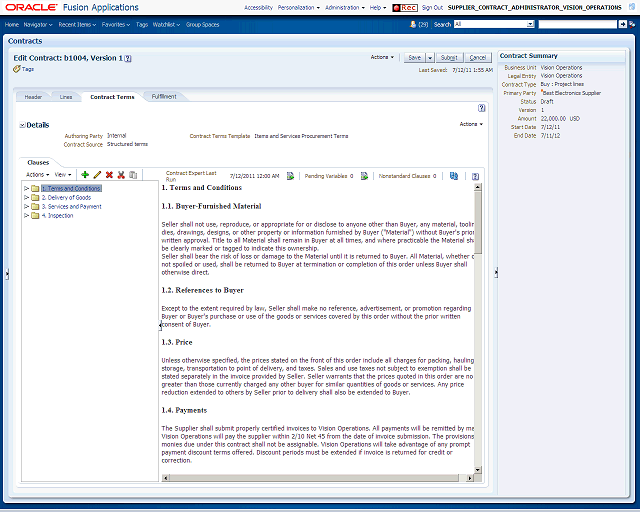Click the Delivery of Goods folder icon
The width and height of the screenshot is (640, 512).
pyautogui.click(x=36, y=197)
